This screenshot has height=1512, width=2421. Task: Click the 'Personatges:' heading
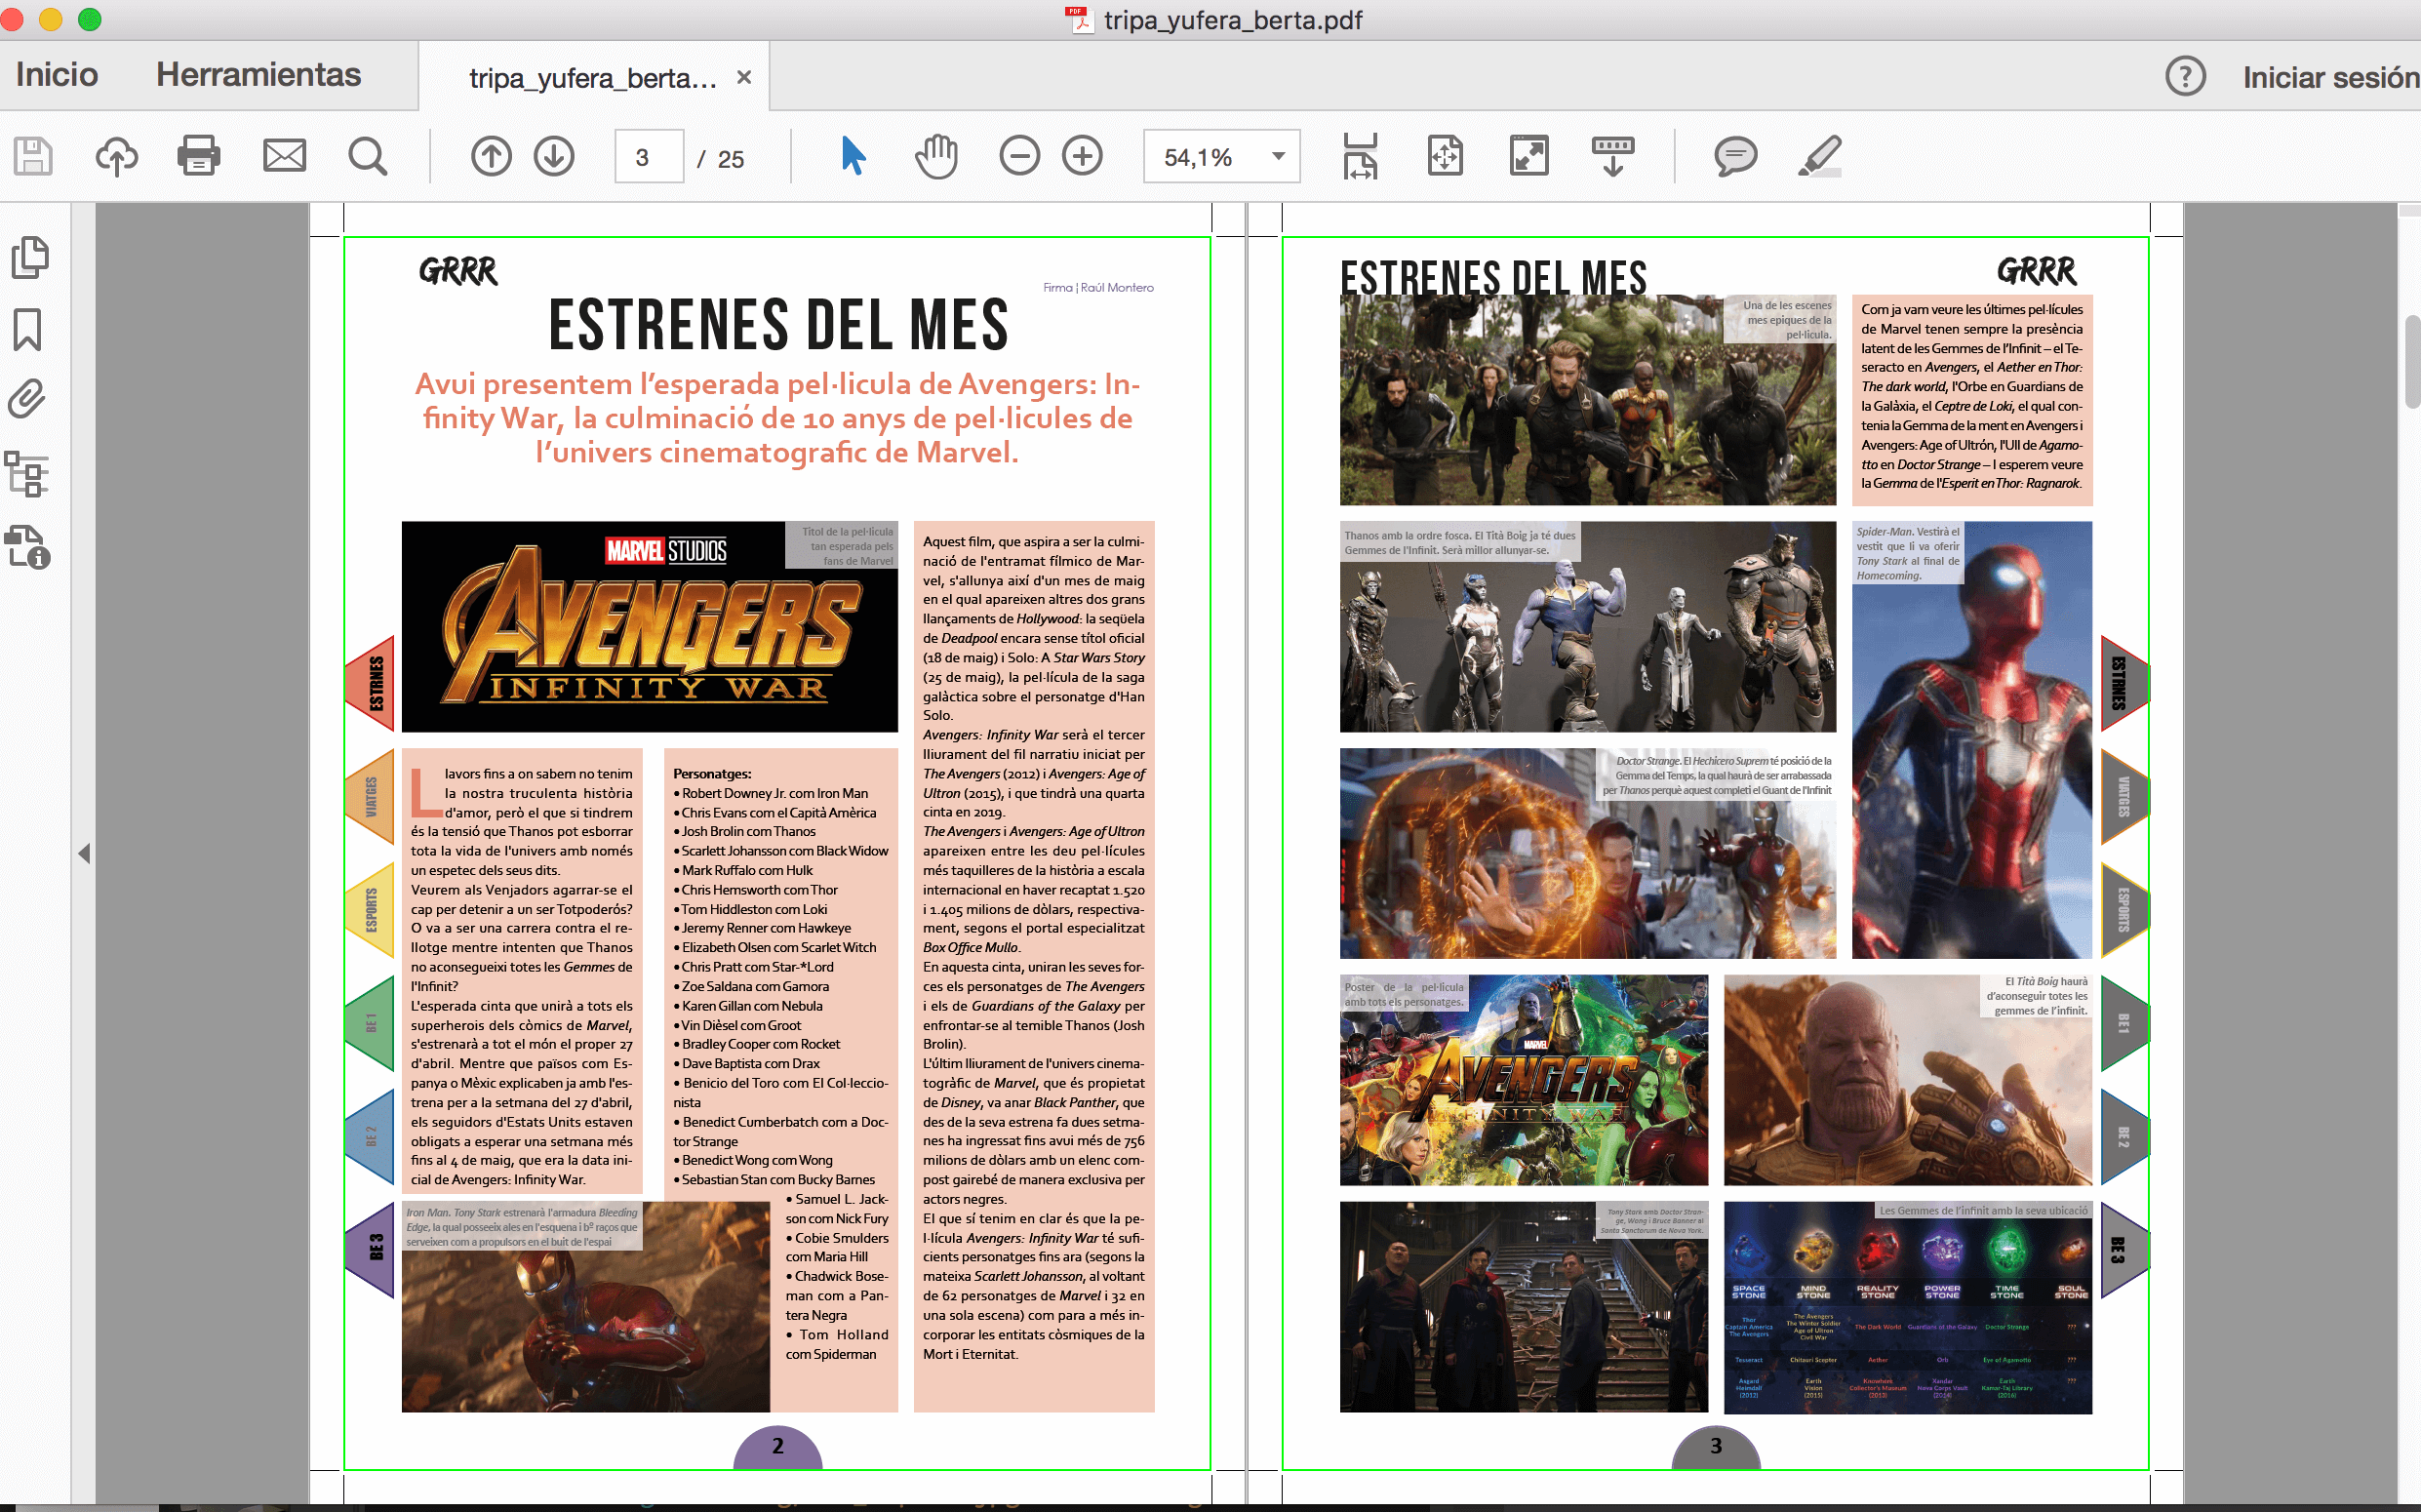pyautogui.click(x=712, y=774)
